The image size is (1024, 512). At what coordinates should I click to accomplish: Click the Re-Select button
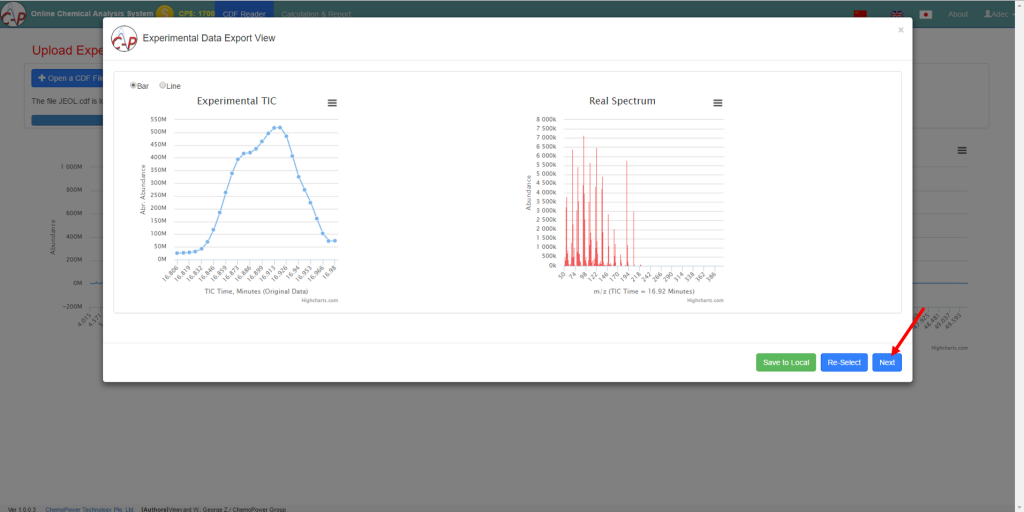pos(843,362)
